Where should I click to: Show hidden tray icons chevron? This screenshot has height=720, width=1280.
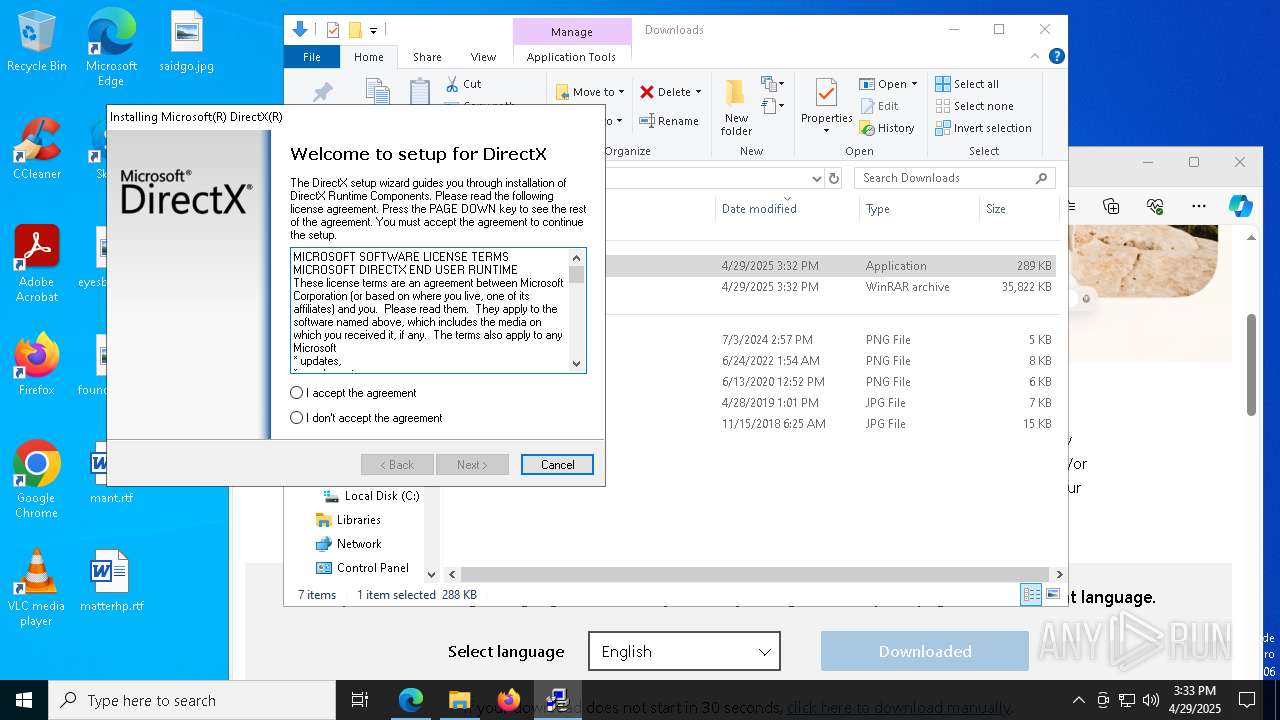coord(1078,700)
